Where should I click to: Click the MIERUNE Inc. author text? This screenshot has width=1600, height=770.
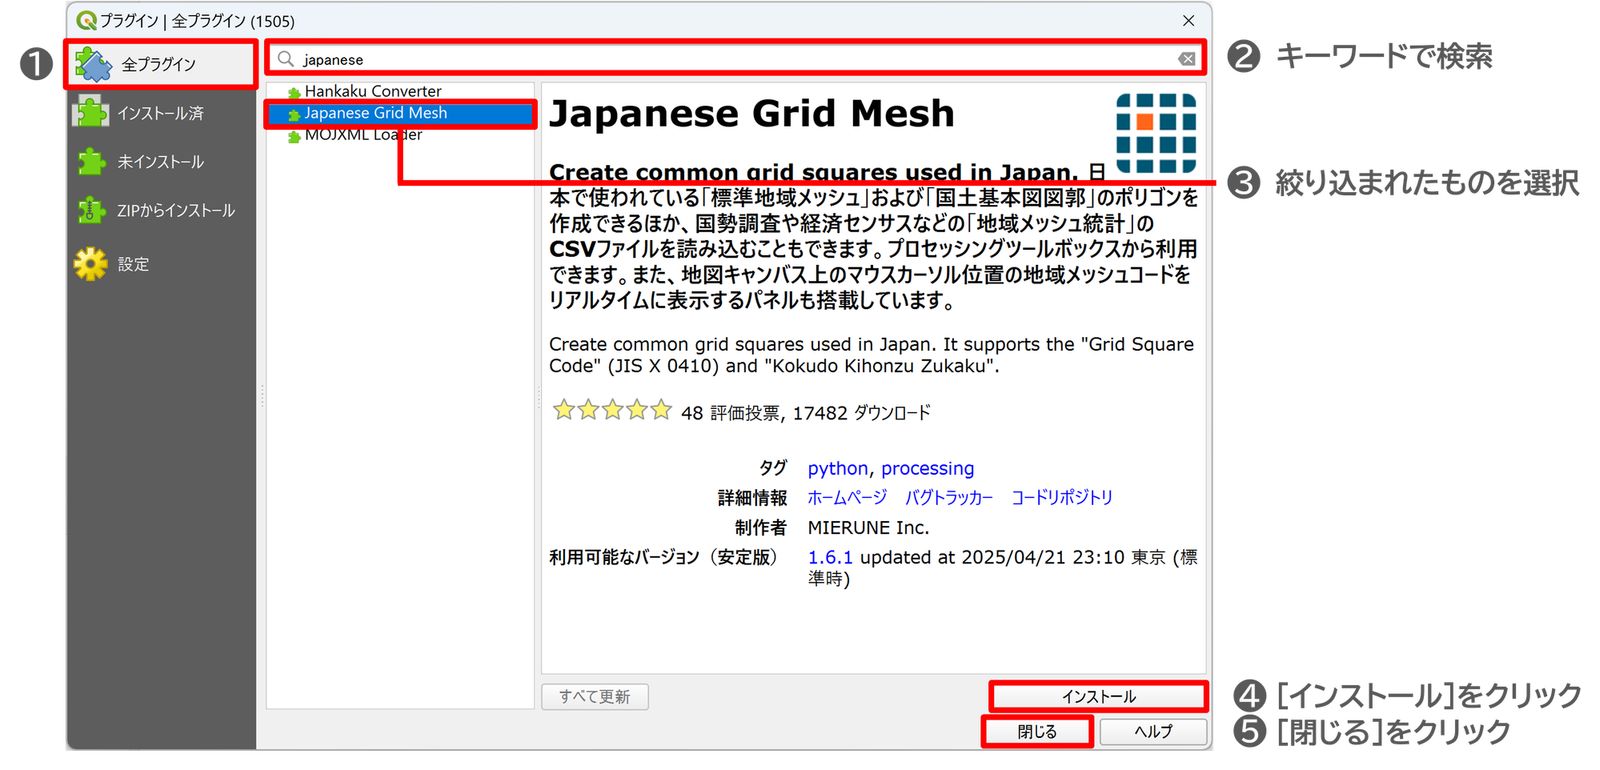tap(868, 527)
